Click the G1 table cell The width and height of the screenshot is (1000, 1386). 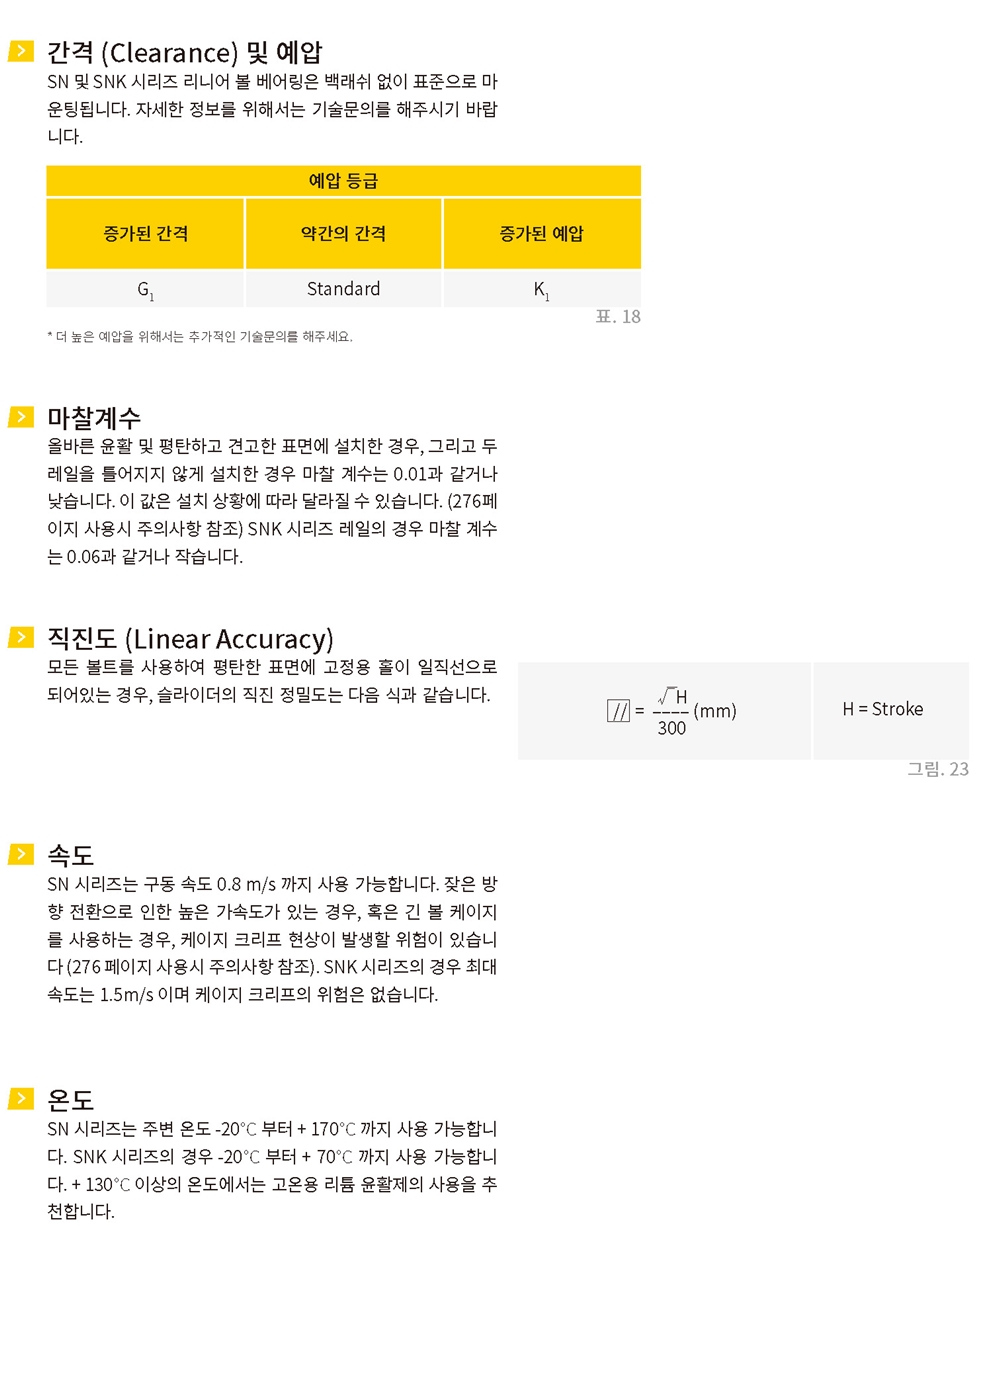145,289
